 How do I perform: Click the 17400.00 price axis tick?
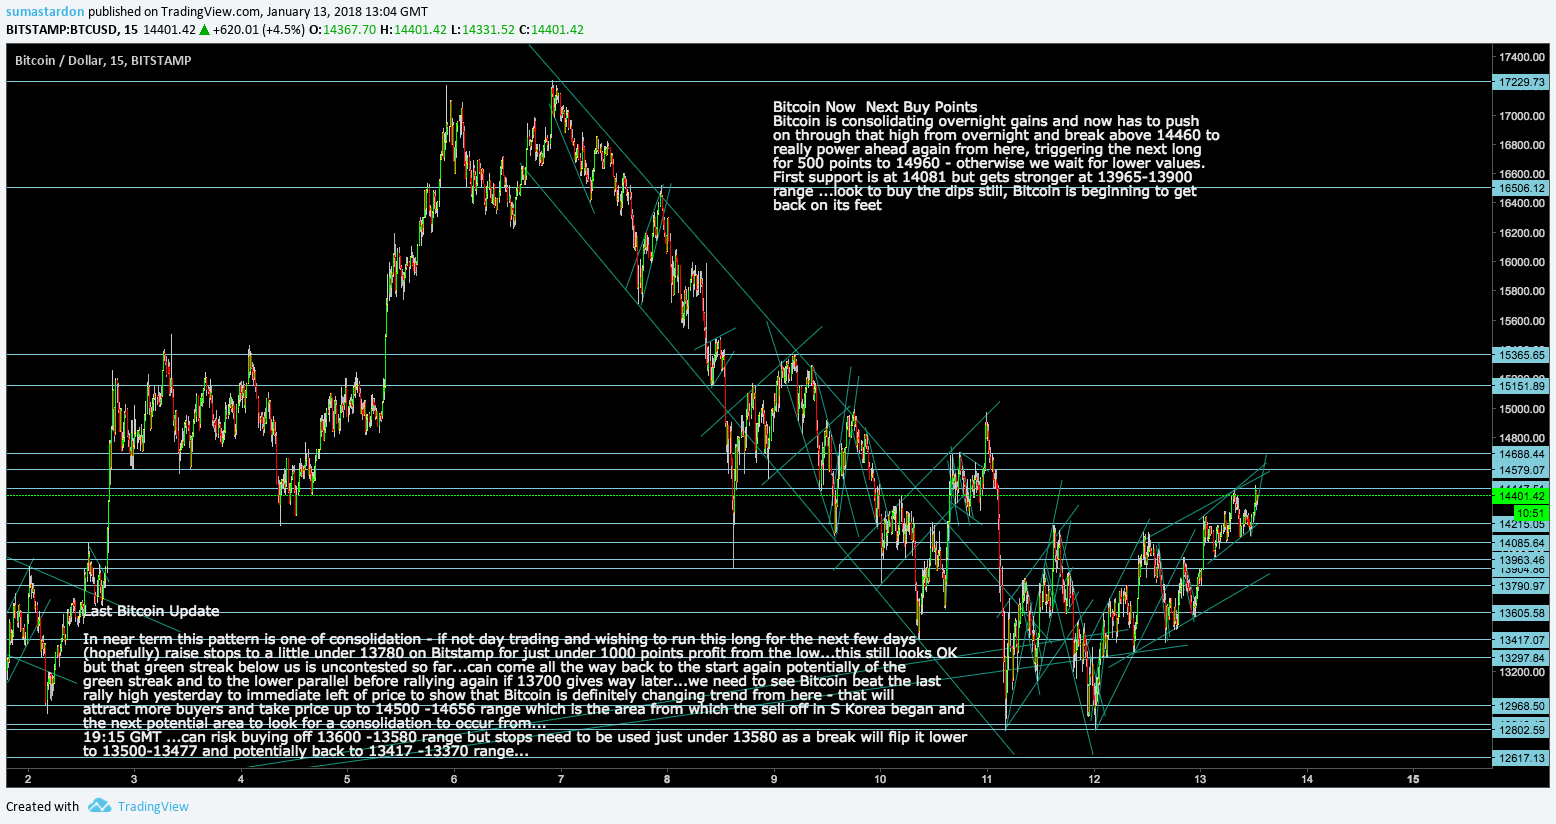pos(1521,57)
